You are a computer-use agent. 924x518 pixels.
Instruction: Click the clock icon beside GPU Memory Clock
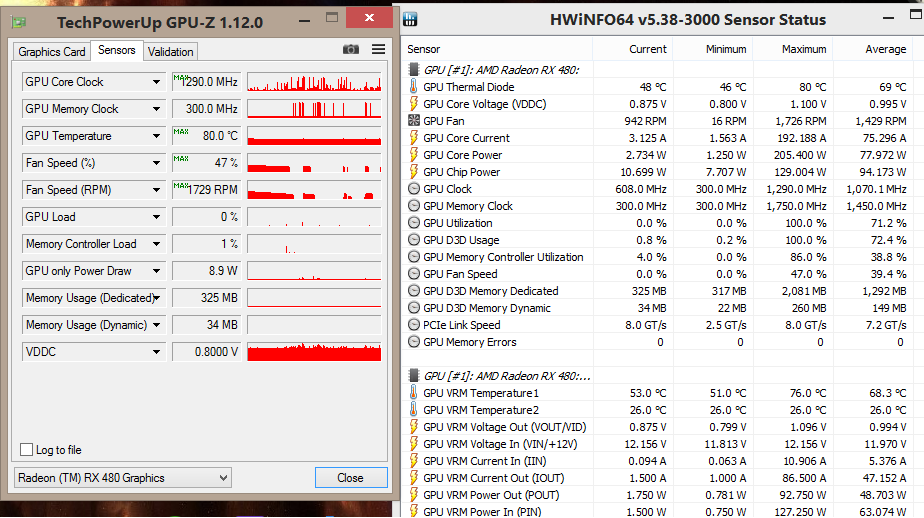(x=414, y=206)
